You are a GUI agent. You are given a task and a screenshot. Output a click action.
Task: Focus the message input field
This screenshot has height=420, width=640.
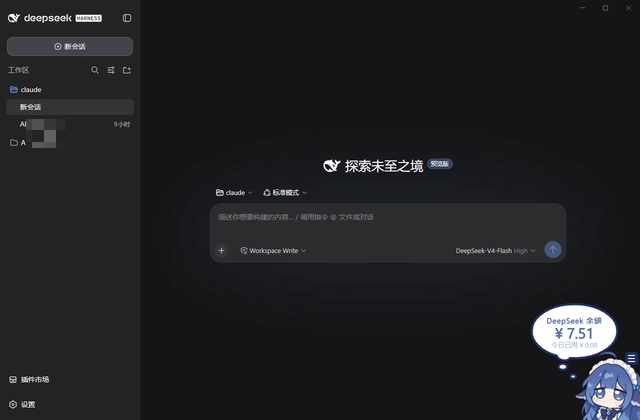point(388,217)
